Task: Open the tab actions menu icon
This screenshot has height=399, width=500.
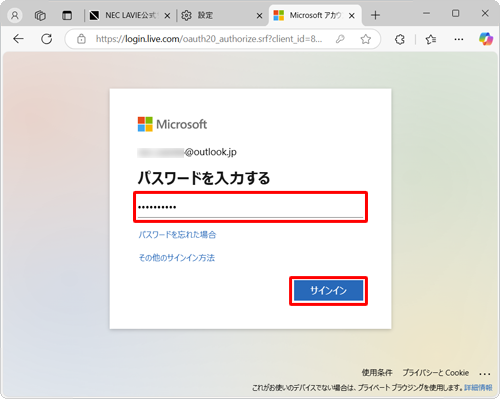Action: point(67,15)
